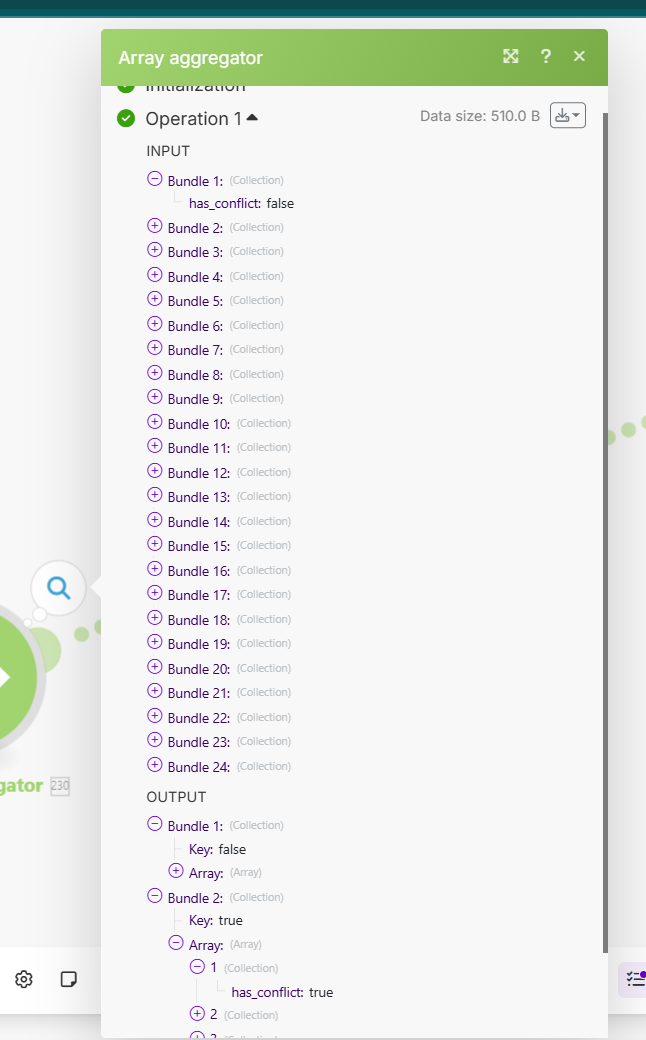Expand Array under OUTPUT Bundle 1
This screenshot has height=1040, width=646.
[x=176, y=871]
